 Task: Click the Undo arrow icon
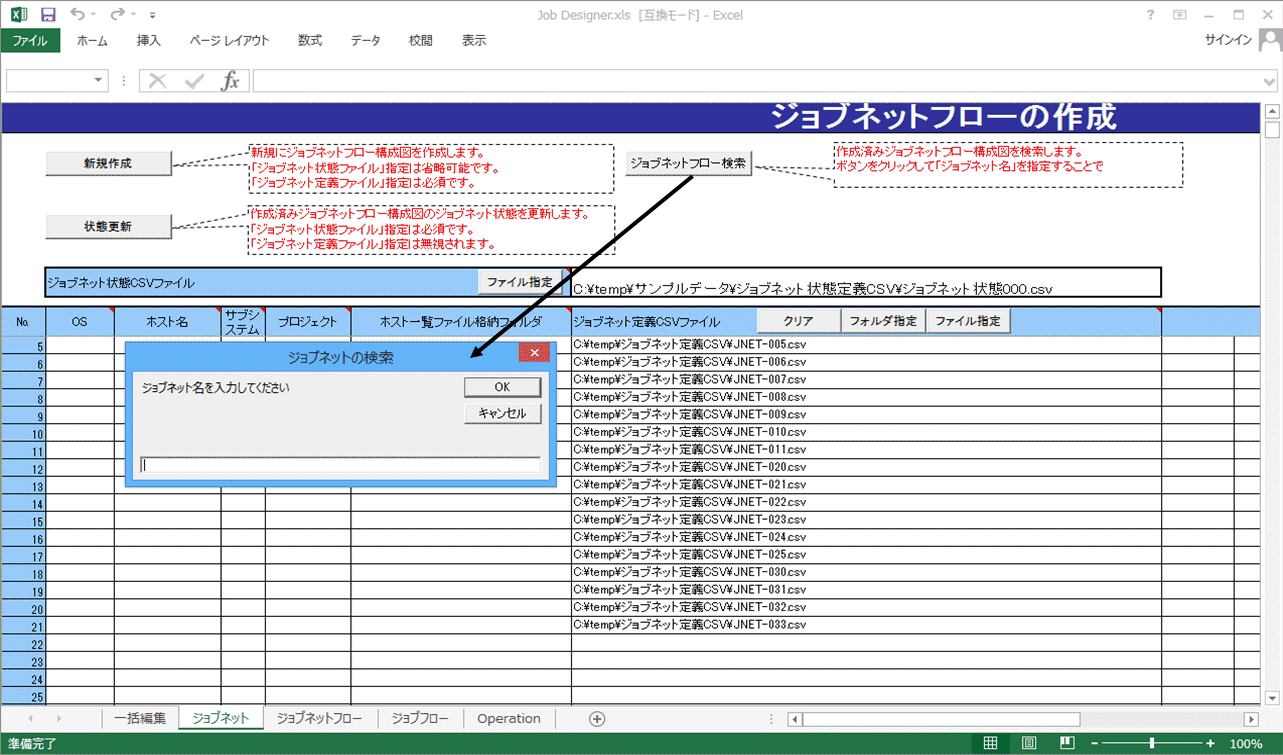[78, 15]
